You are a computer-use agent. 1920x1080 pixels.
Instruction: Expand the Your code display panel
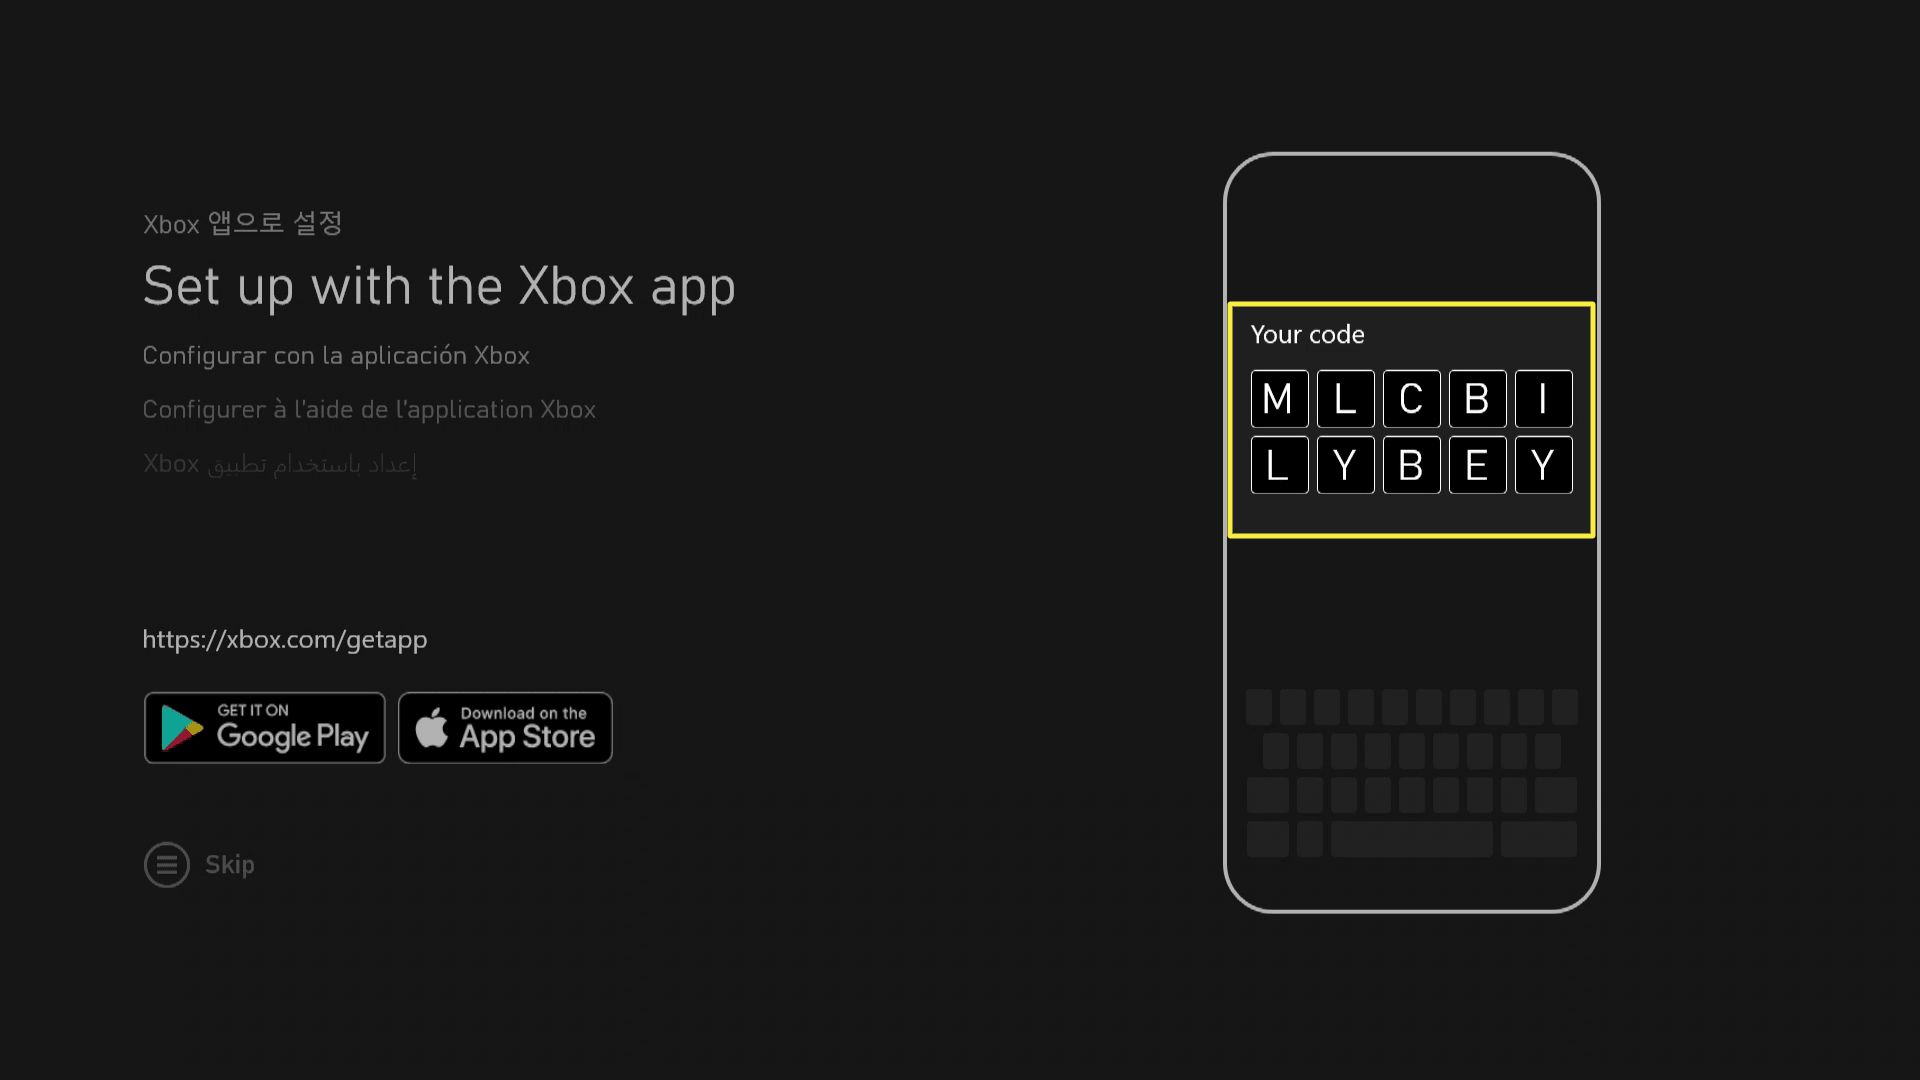tap(1411, 419)
